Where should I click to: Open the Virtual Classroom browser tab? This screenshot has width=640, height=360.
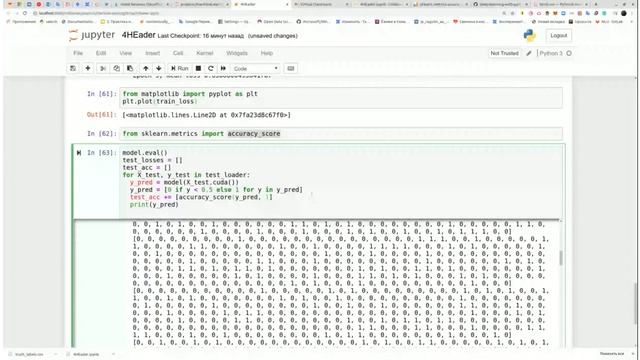pyautogui.click(x=321, y=4)
